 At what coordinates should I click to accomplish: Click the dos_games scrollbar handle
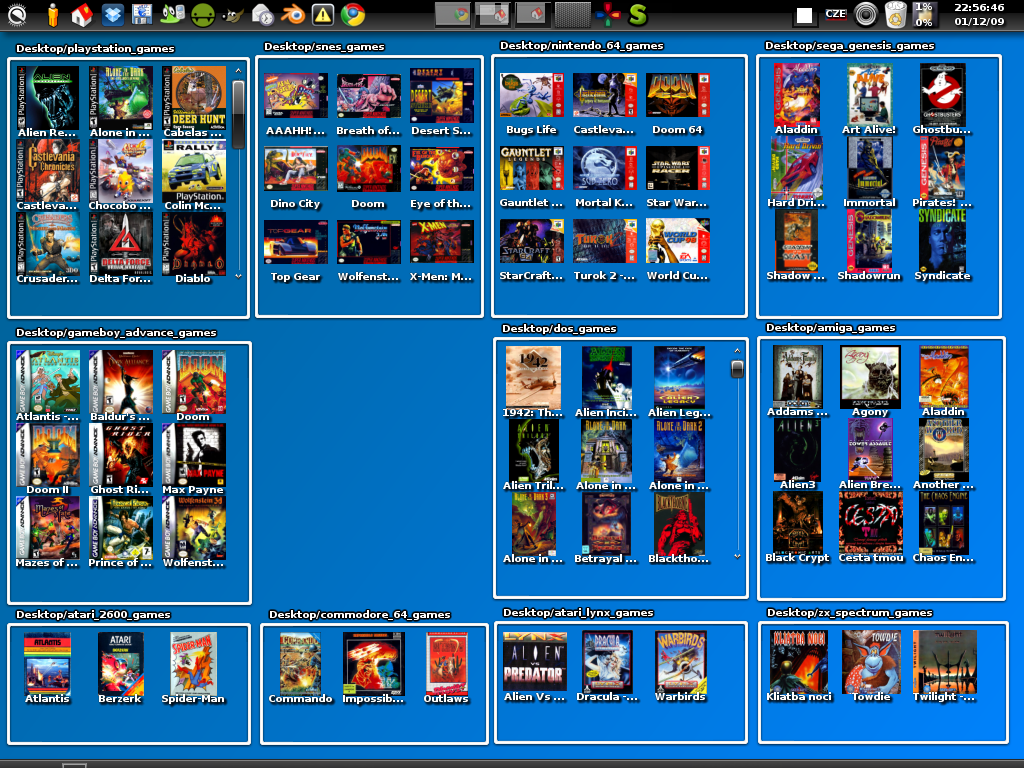click(737, 369)
